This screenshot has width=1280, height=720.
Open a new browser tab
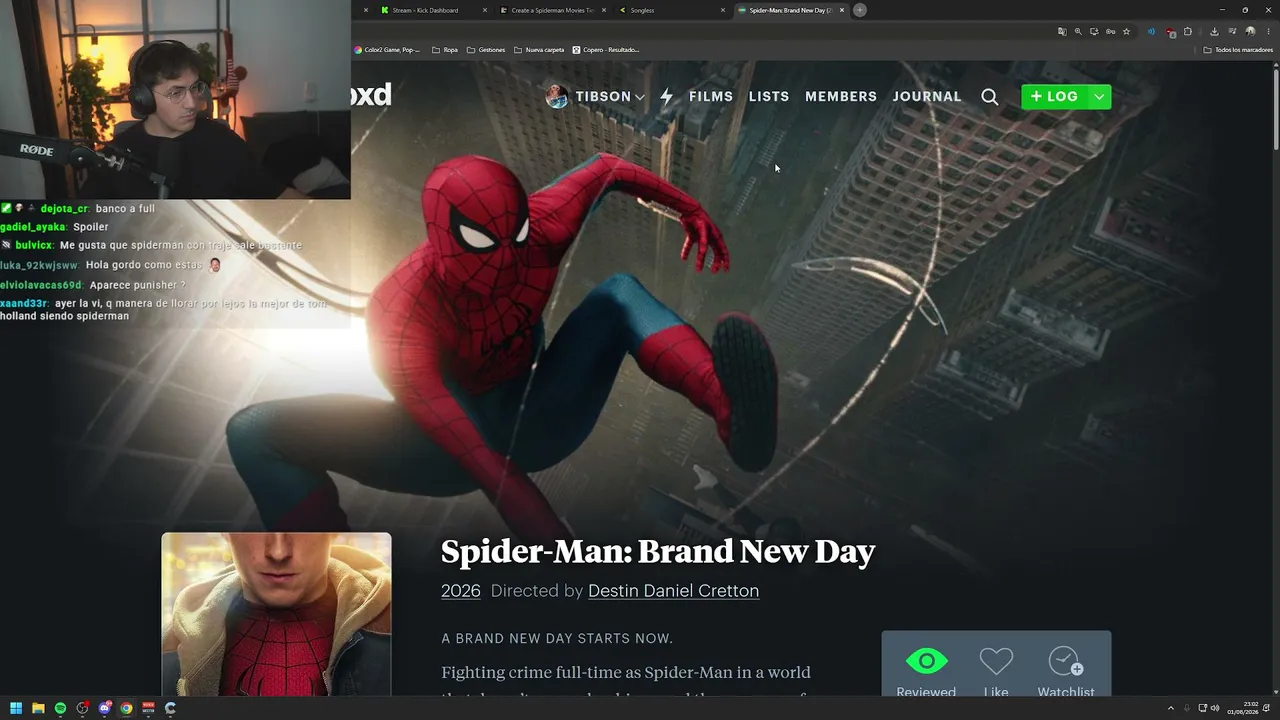(x=859, y=10)
